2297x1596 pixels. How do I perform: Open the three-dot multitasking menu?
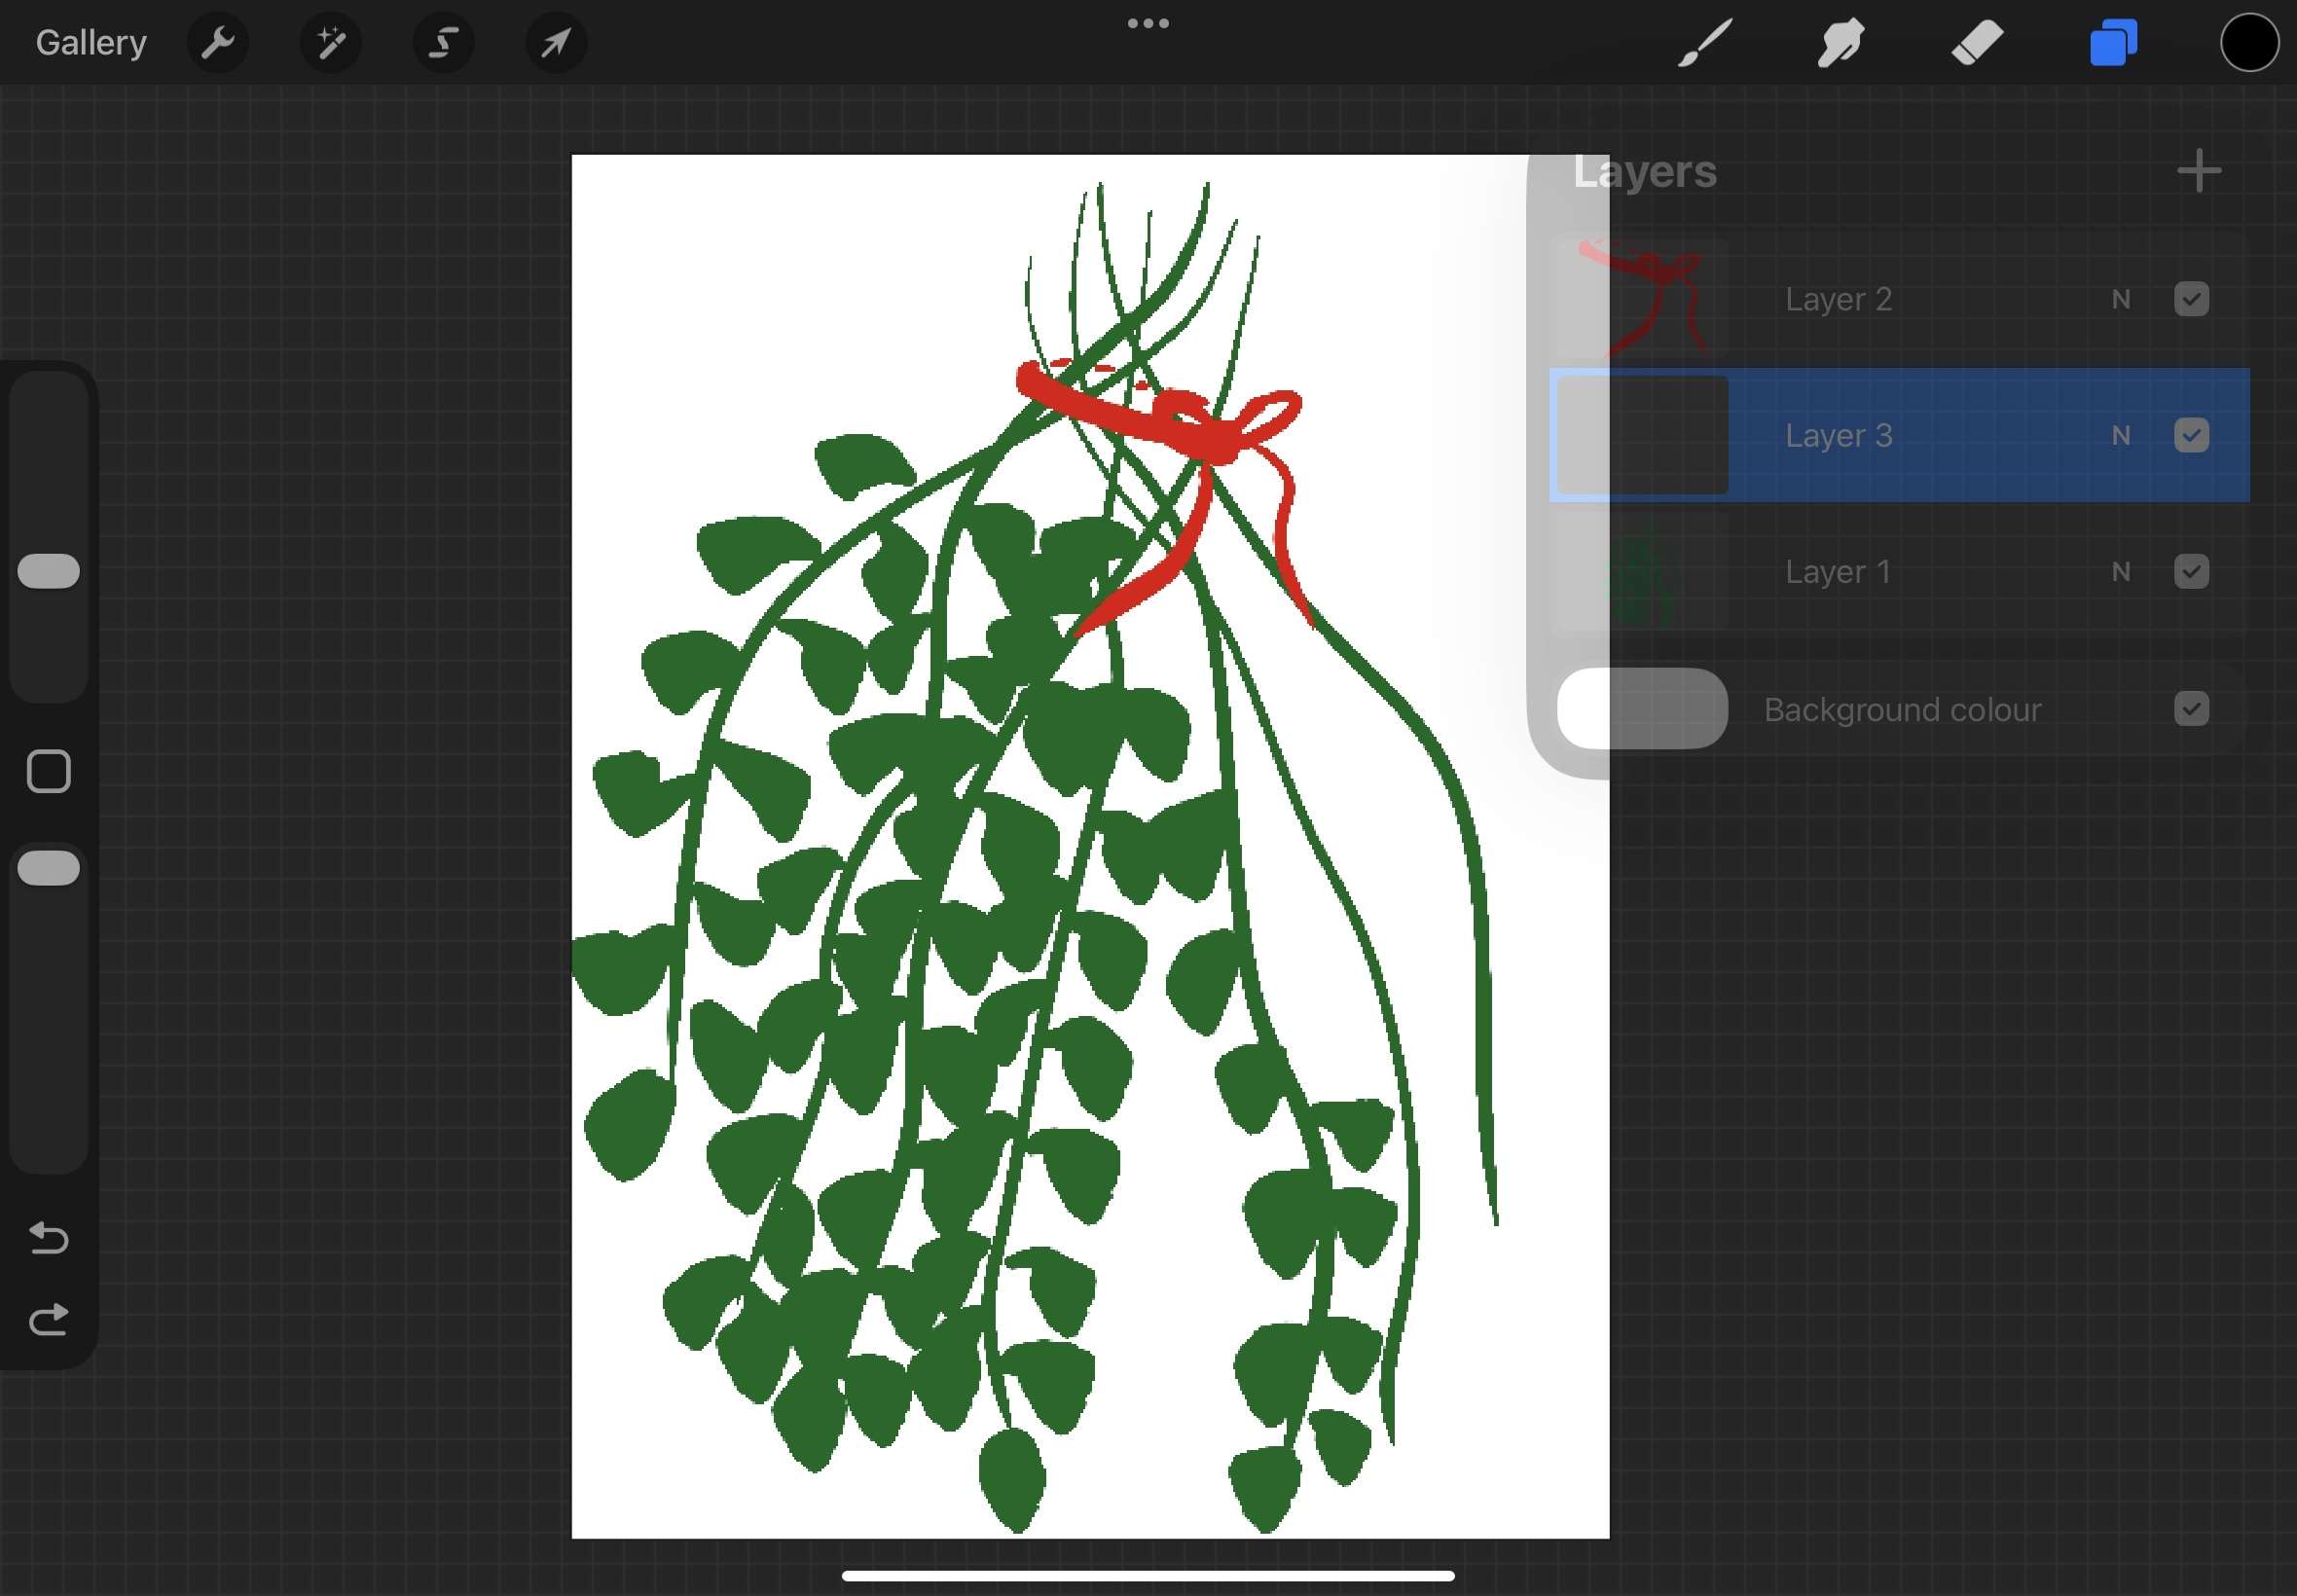[1148, 23]
